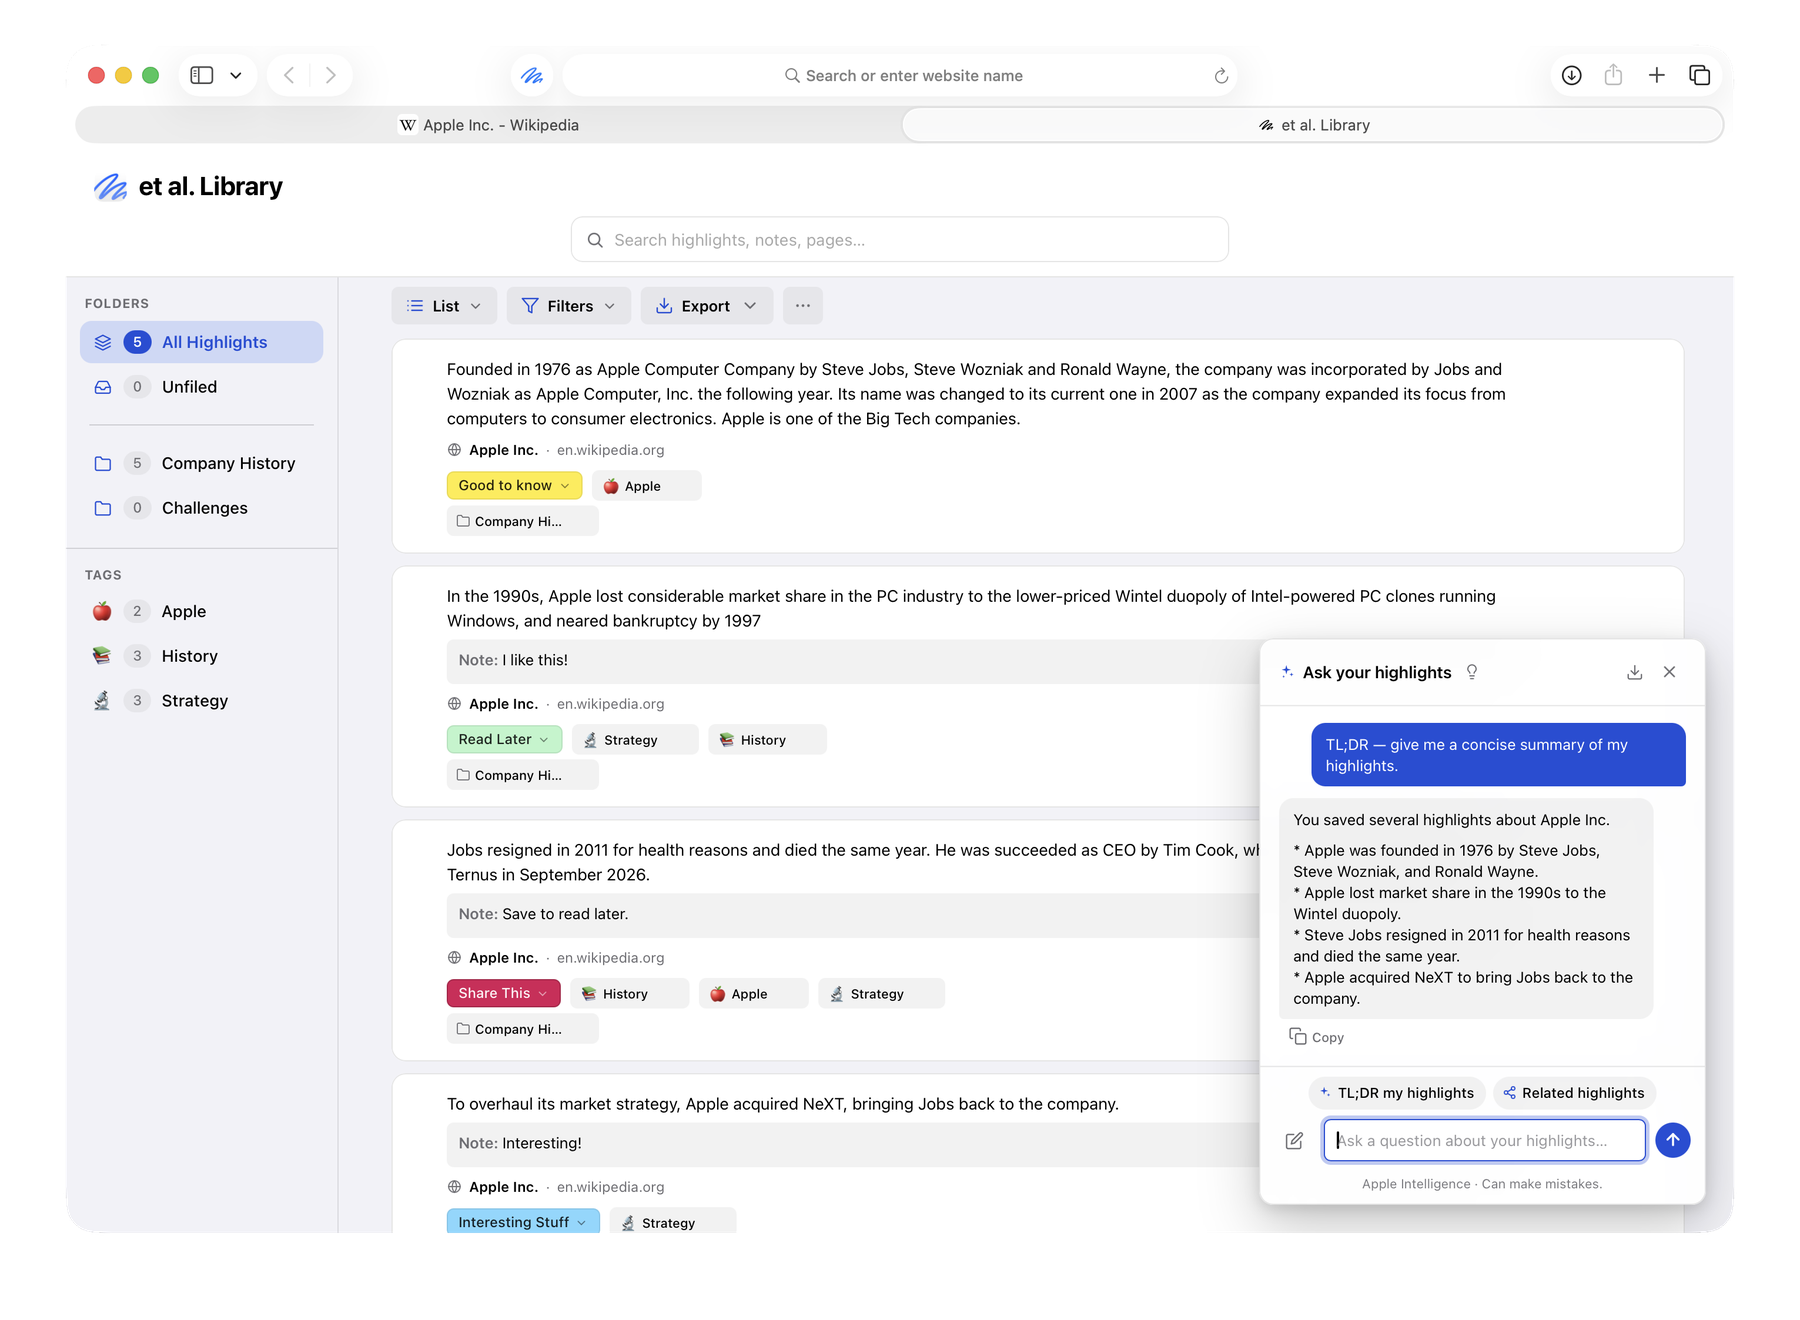Open the Read Later label dropdown
Image resolution: width=1800 pixels, height=1320 pixels.
coord(504,739)
